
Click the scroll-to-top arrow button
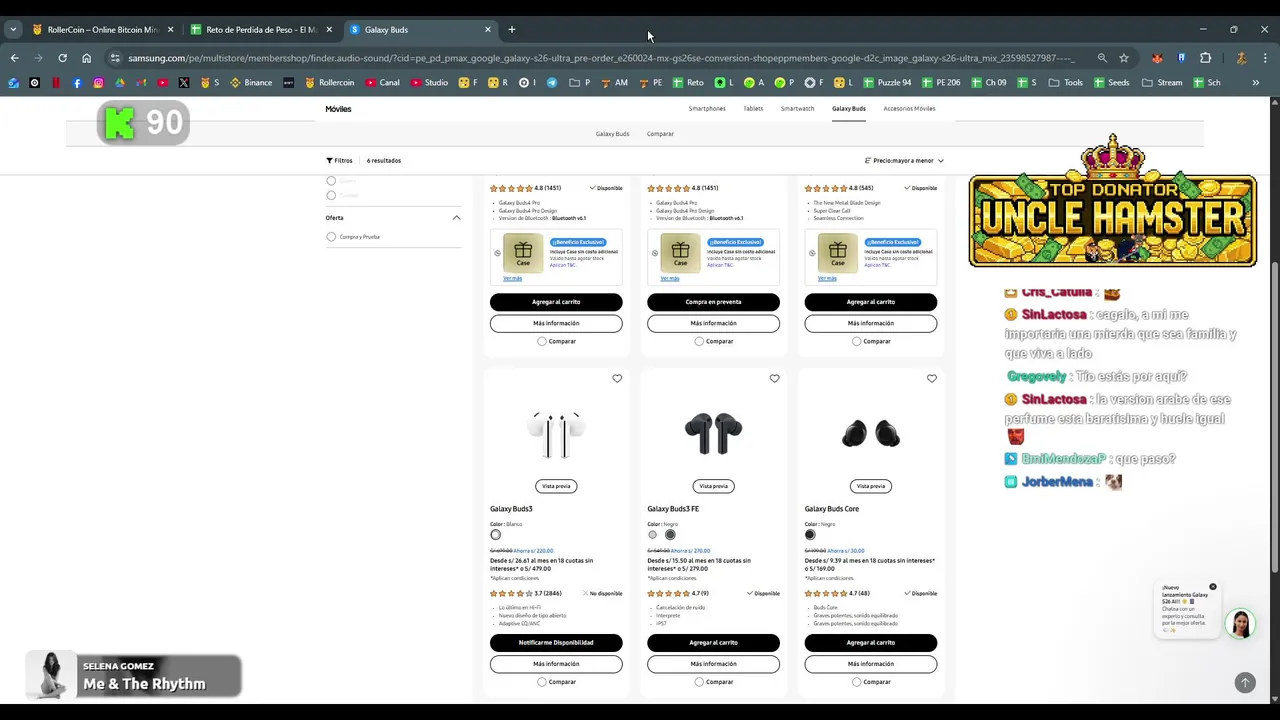1245,682
